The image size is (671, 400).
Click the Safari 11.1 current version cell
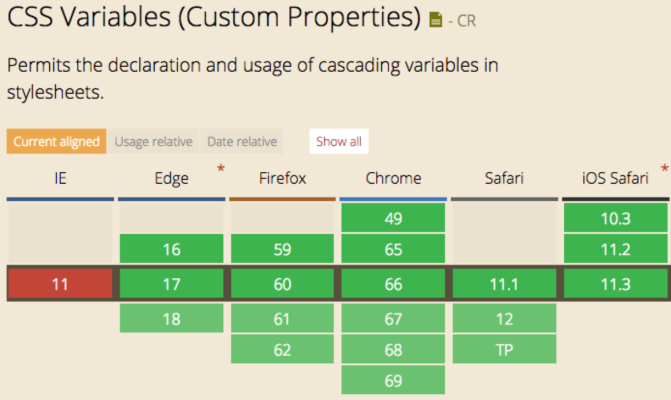pos(505,284)
